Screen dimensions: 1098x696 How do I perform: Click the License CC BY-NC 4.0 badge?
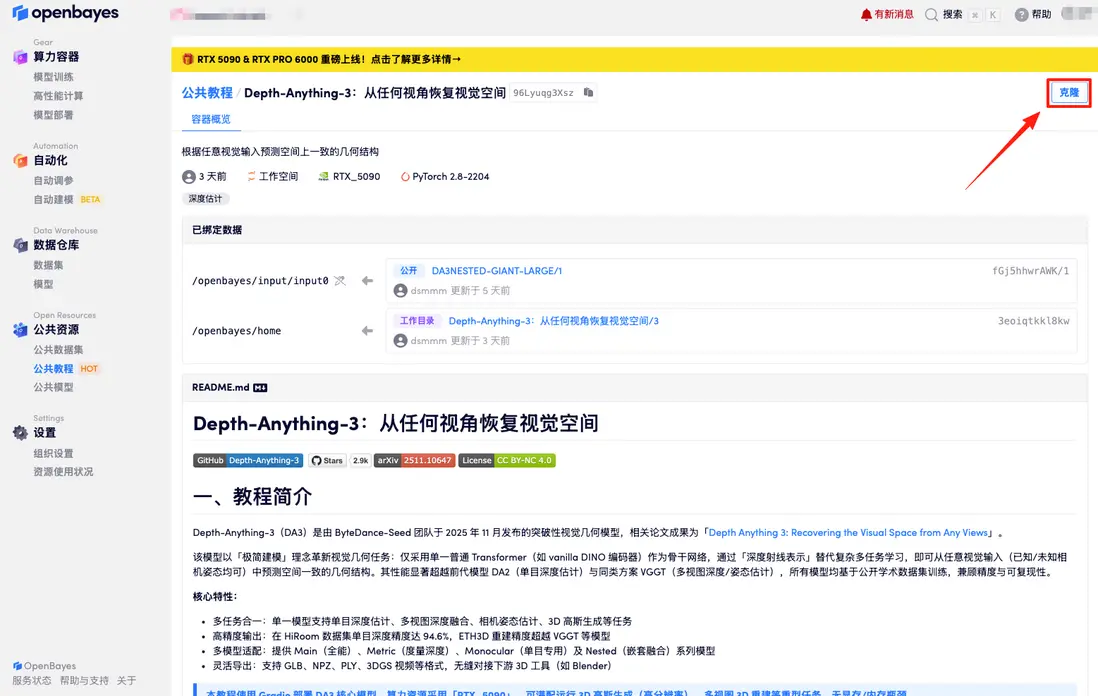pyautogui.click(x=507, y=461)
